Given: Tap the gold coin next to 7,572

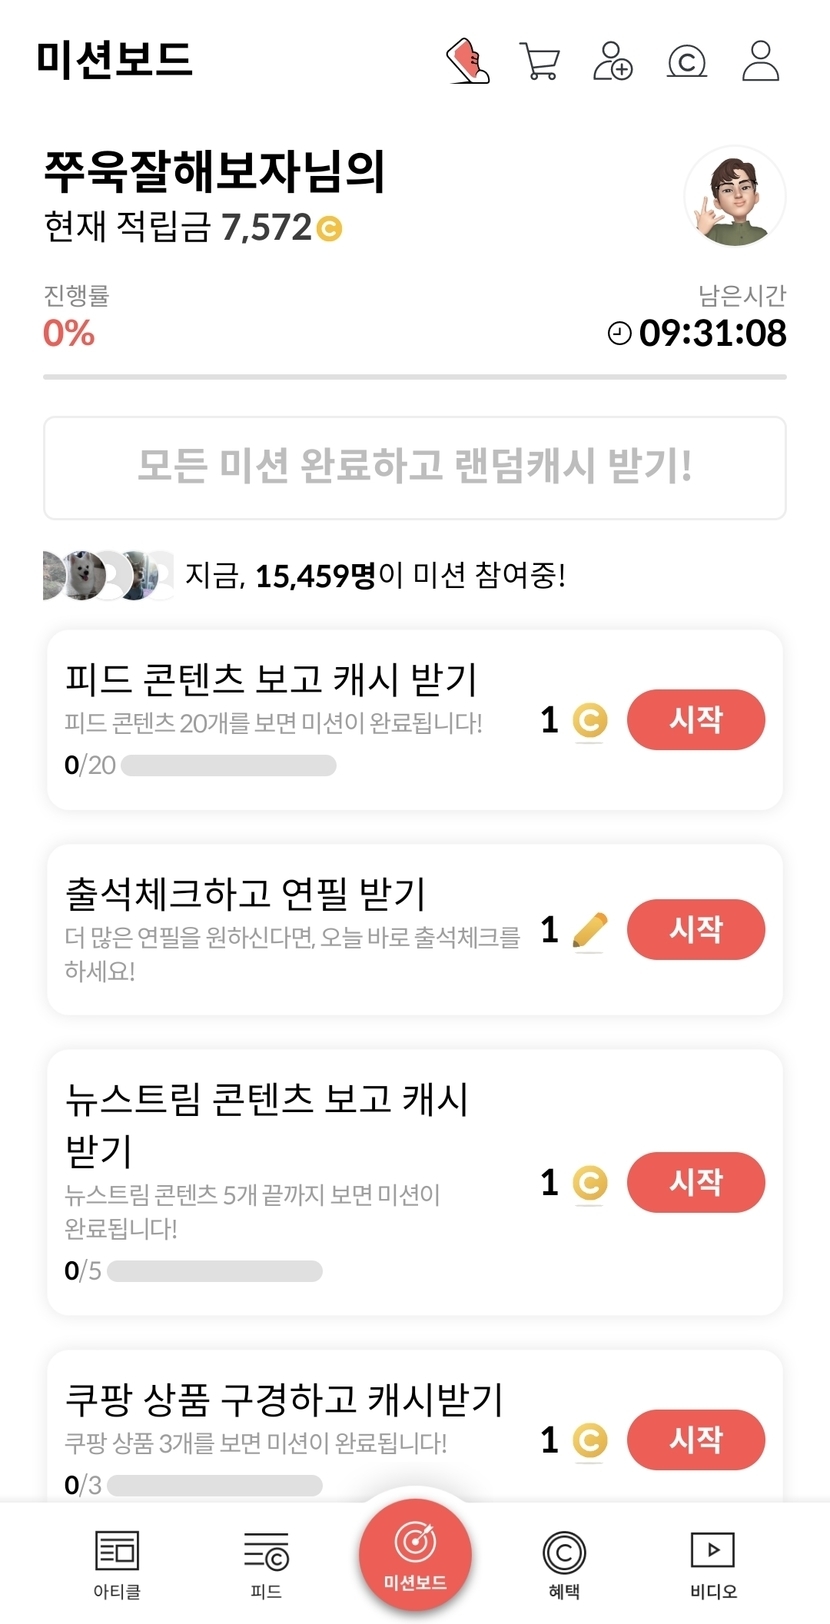Looking at the screenshot, I should (x=329, y=229).
